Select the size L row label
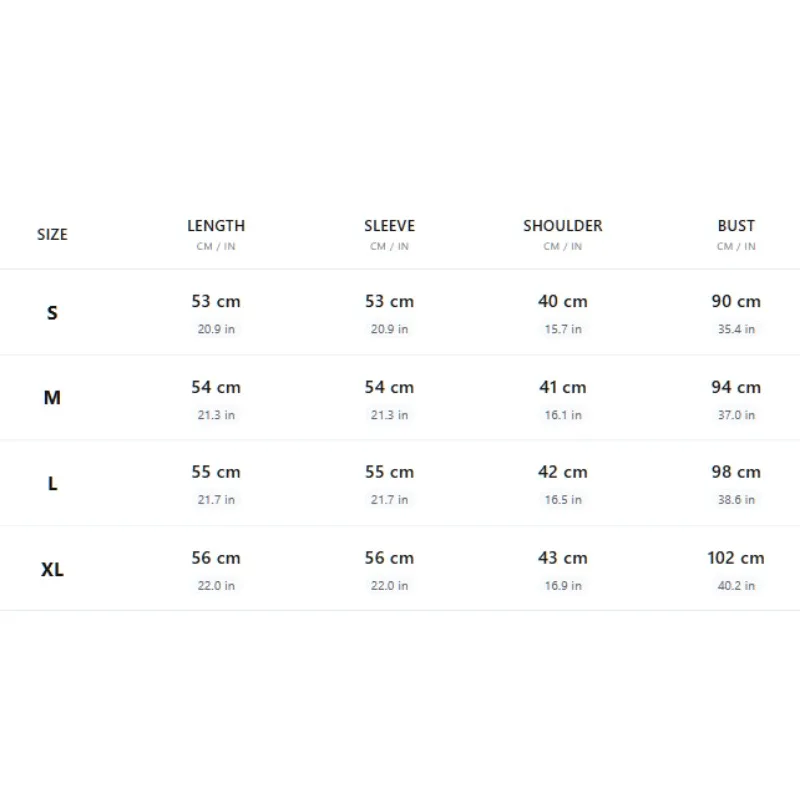The width and height of the screenshot is (800, 800). (x=52, y=483)
